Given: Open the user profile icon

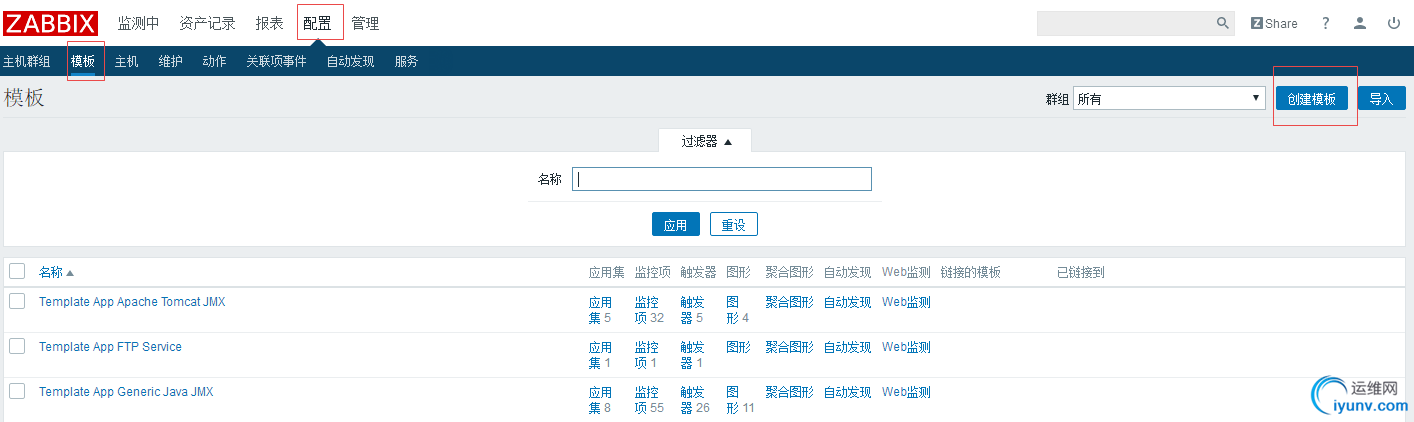Looking at the screenshot, I should [x=1360, y=23].
